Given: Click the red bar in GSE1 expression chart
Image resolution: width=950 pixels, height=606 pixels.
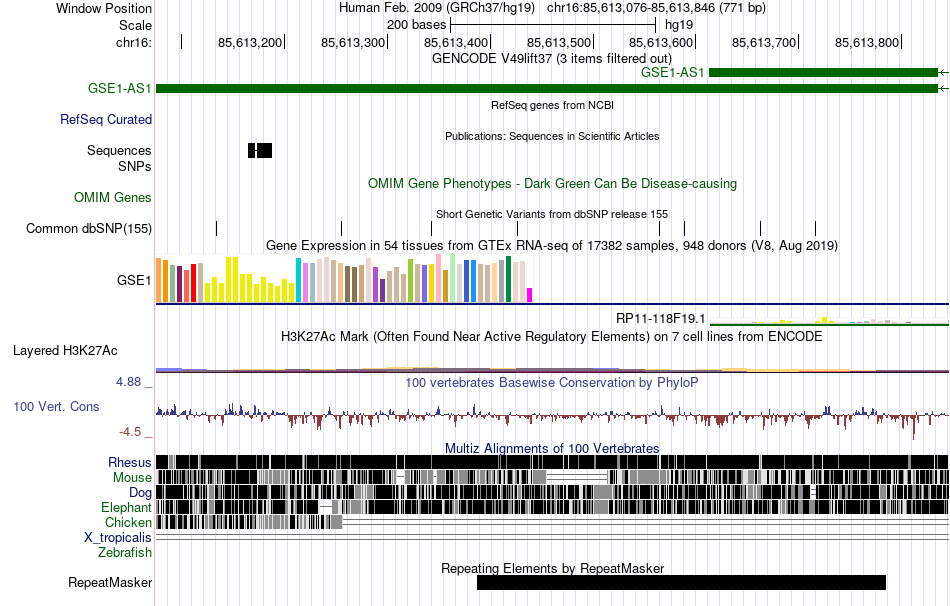Looking at the screenshot, I should [194, 283].
